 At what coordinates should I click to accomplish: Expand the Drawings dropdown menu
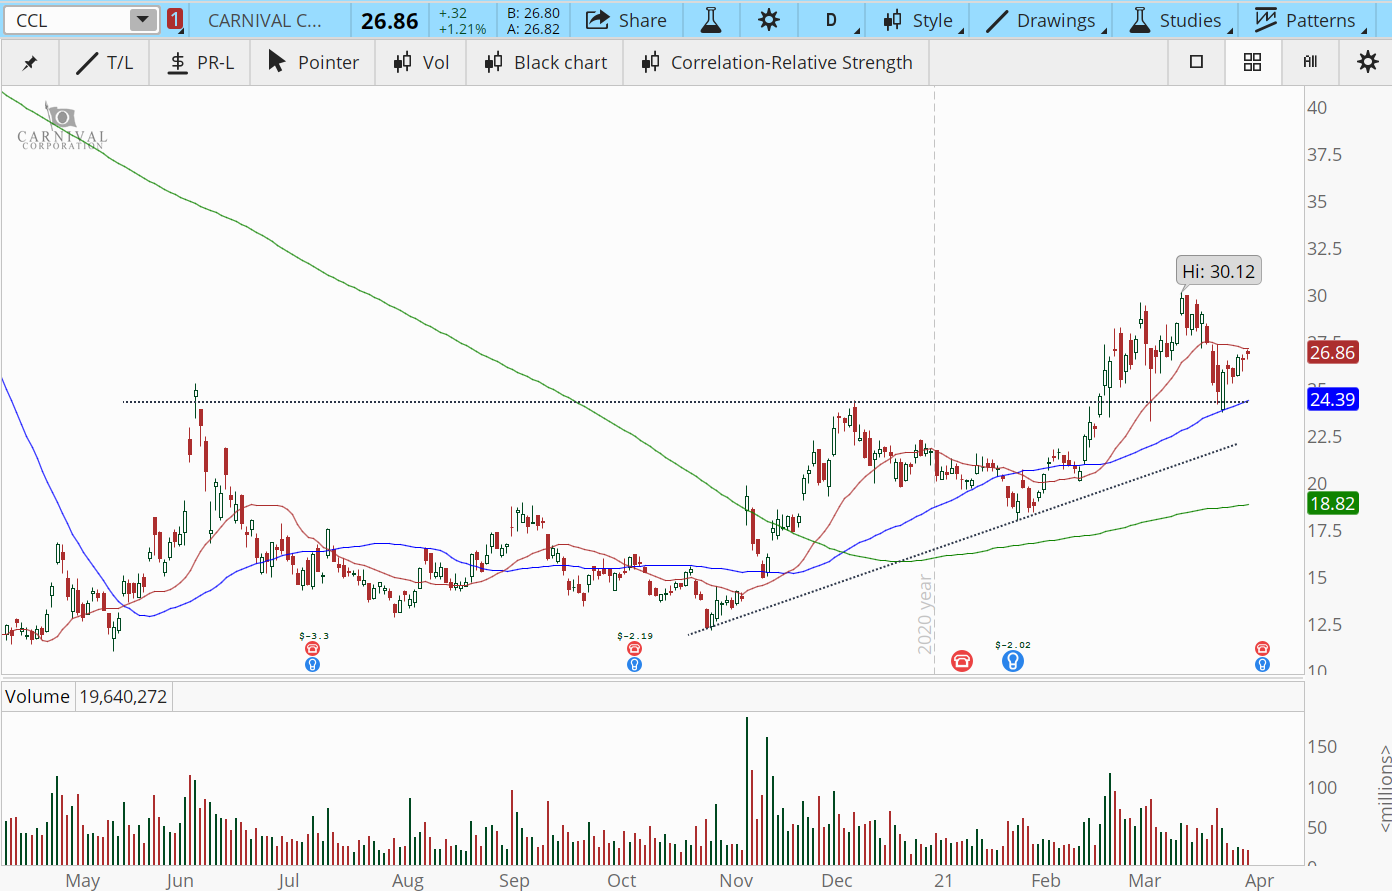(x=1044, y=20)
